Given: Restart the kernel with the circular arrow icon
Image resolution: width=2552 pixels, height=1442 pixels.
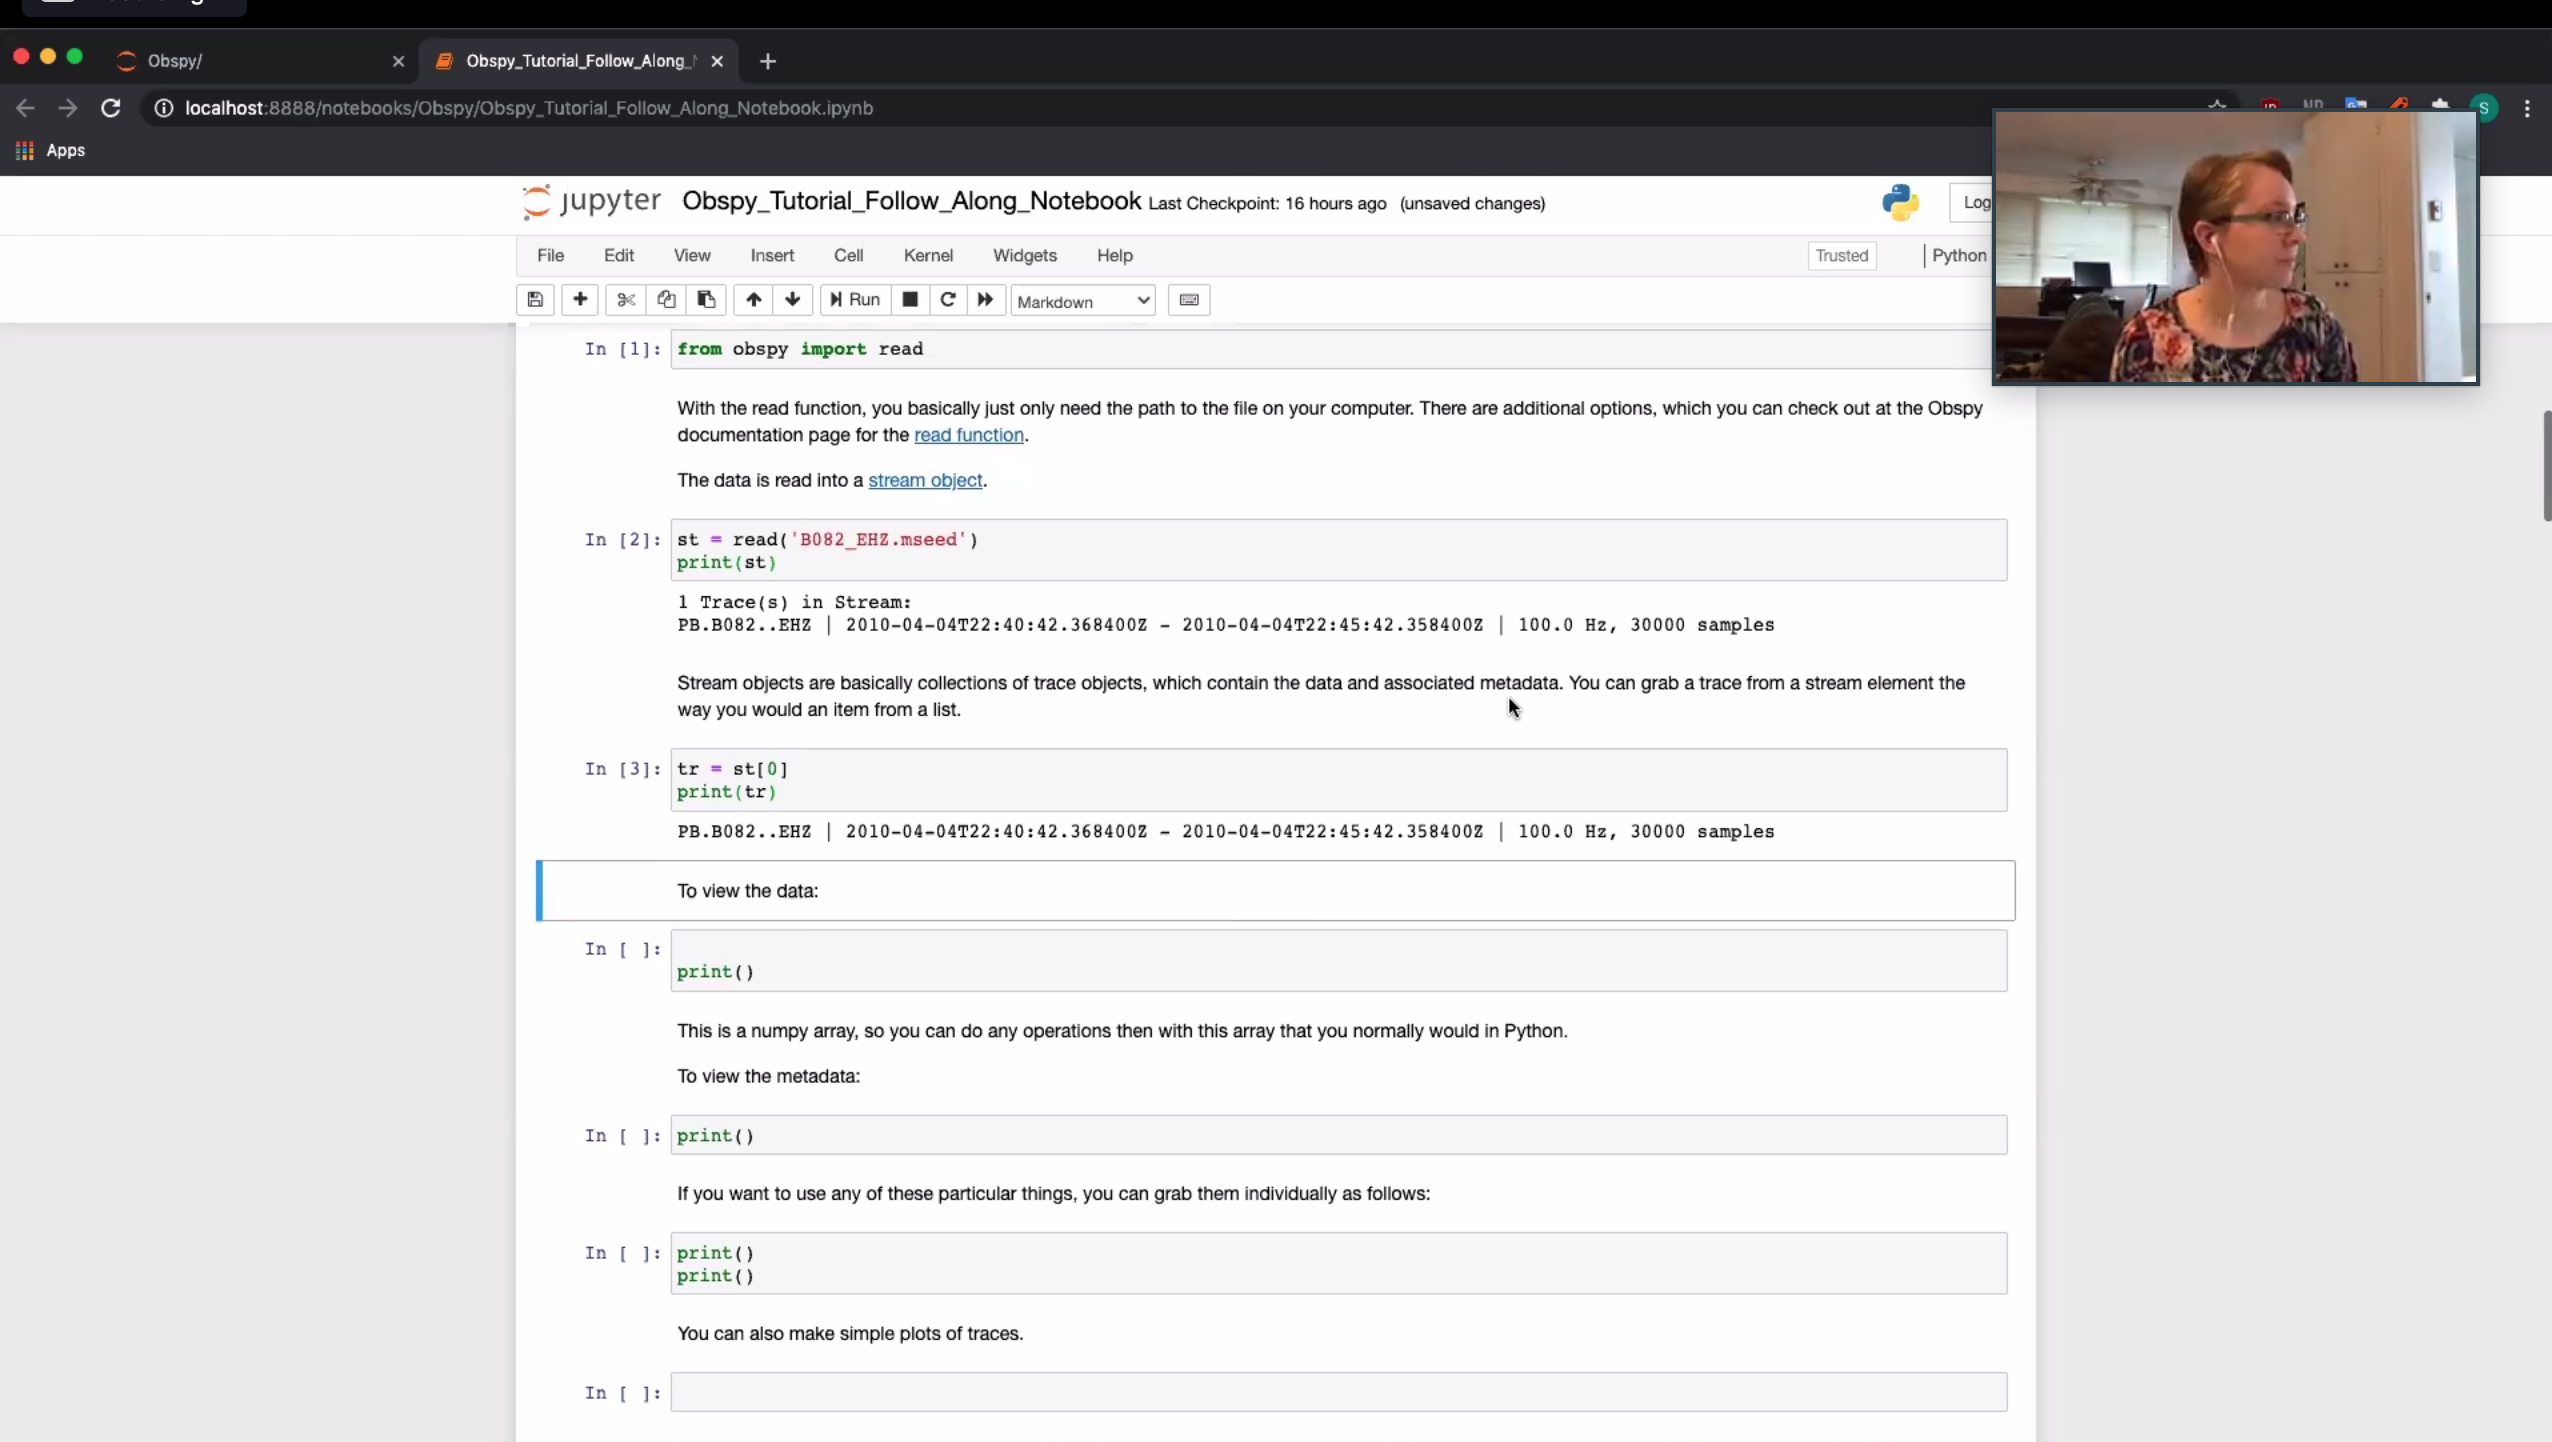Looking at the screenshot, I should pos(948,300).
